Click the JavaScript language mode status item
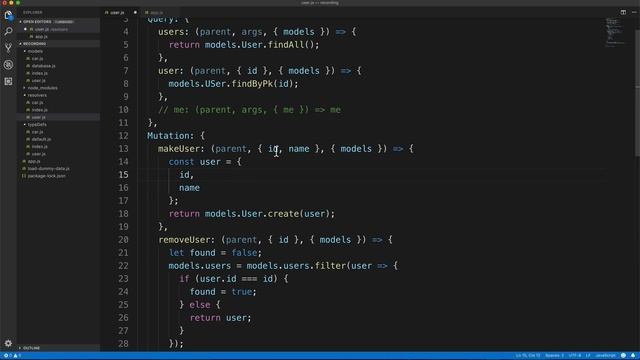The width and height of the screenshot is (640, 360). (605, 356)
